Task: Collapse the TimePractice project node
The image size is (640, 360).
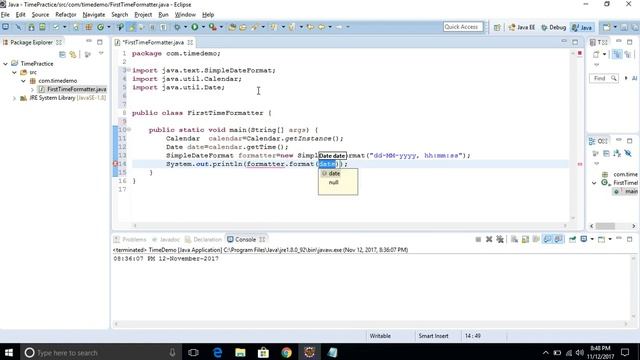Action: pyautogui.click(x=6, y=64)
